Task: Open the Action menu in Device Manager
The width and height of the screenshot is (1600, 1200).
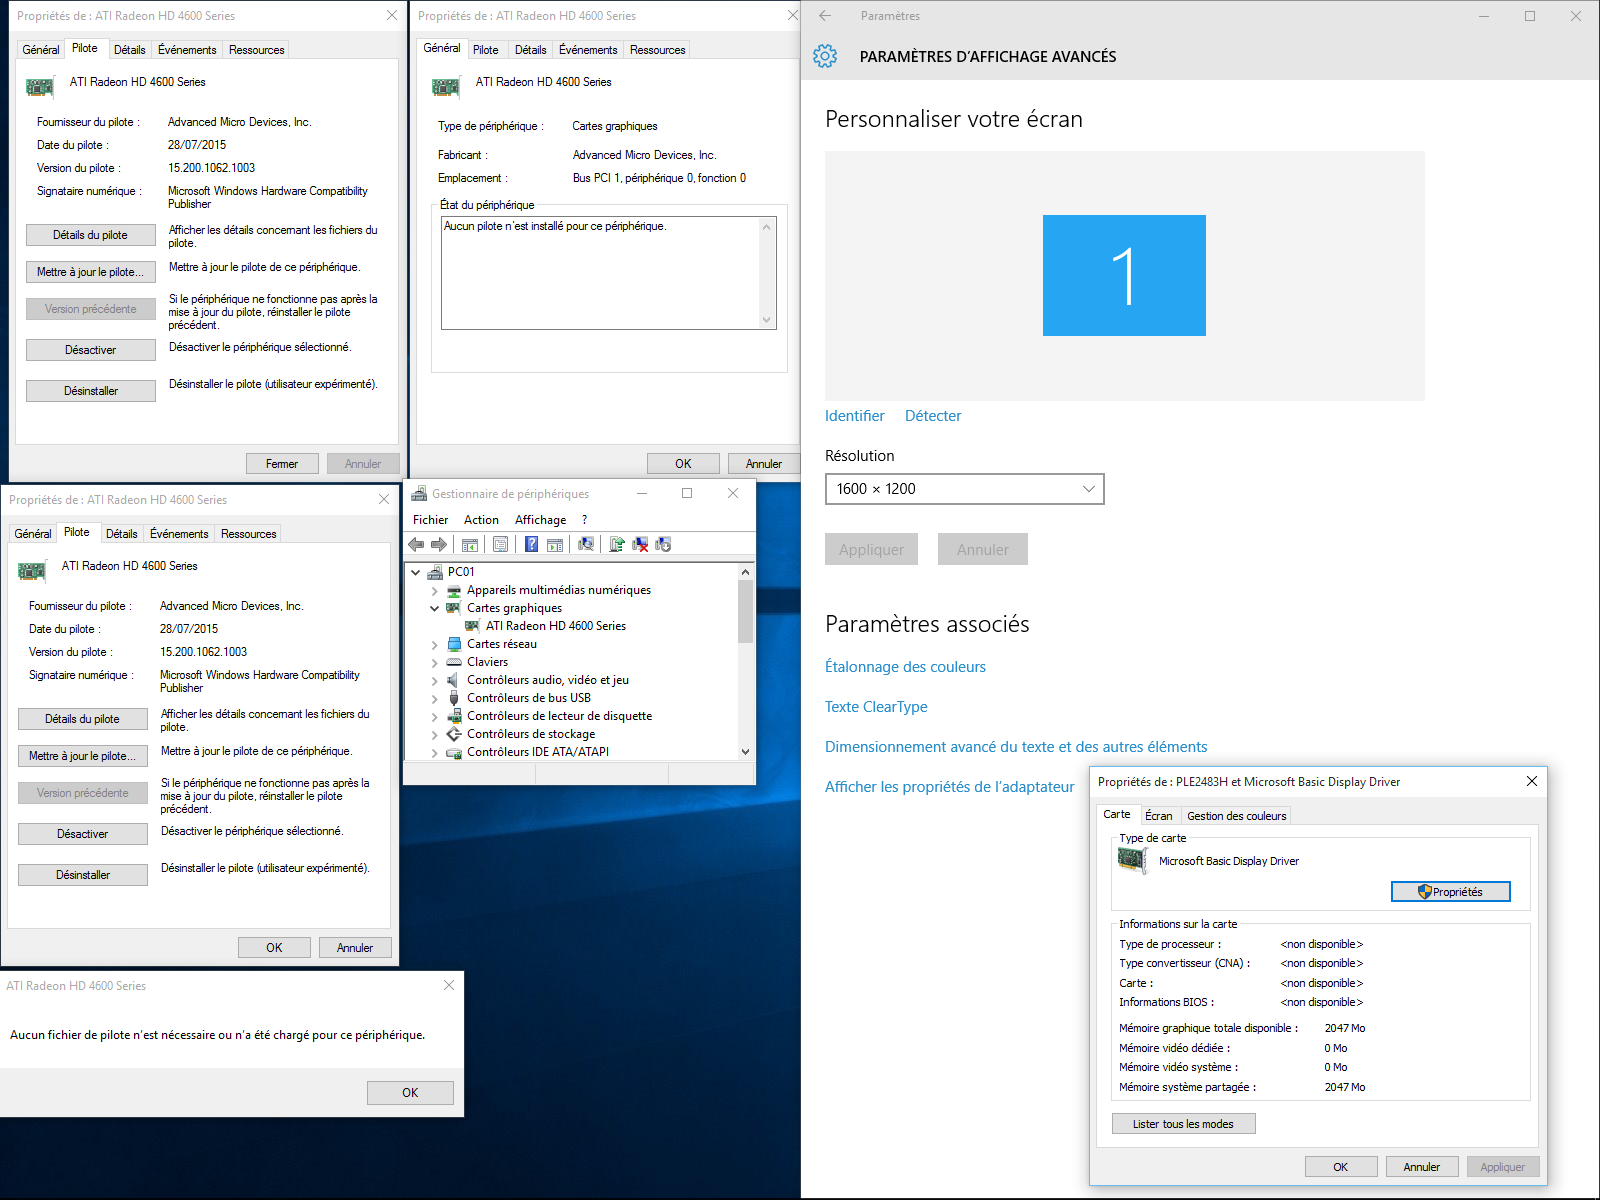Action: click(481, 520)
